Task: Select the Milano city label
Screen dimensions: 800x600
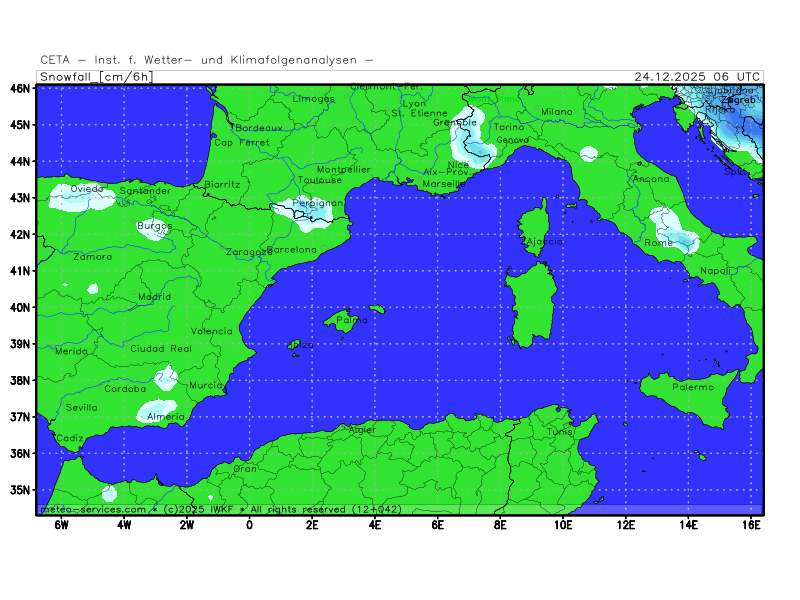Action: point(557,111)
